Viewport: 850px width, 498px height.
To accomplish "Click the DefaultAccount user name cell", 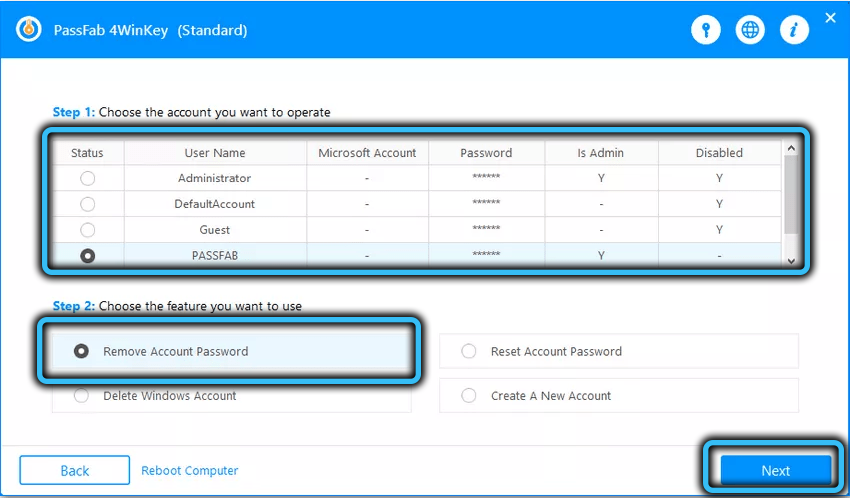I will click(x=215, y=204).
